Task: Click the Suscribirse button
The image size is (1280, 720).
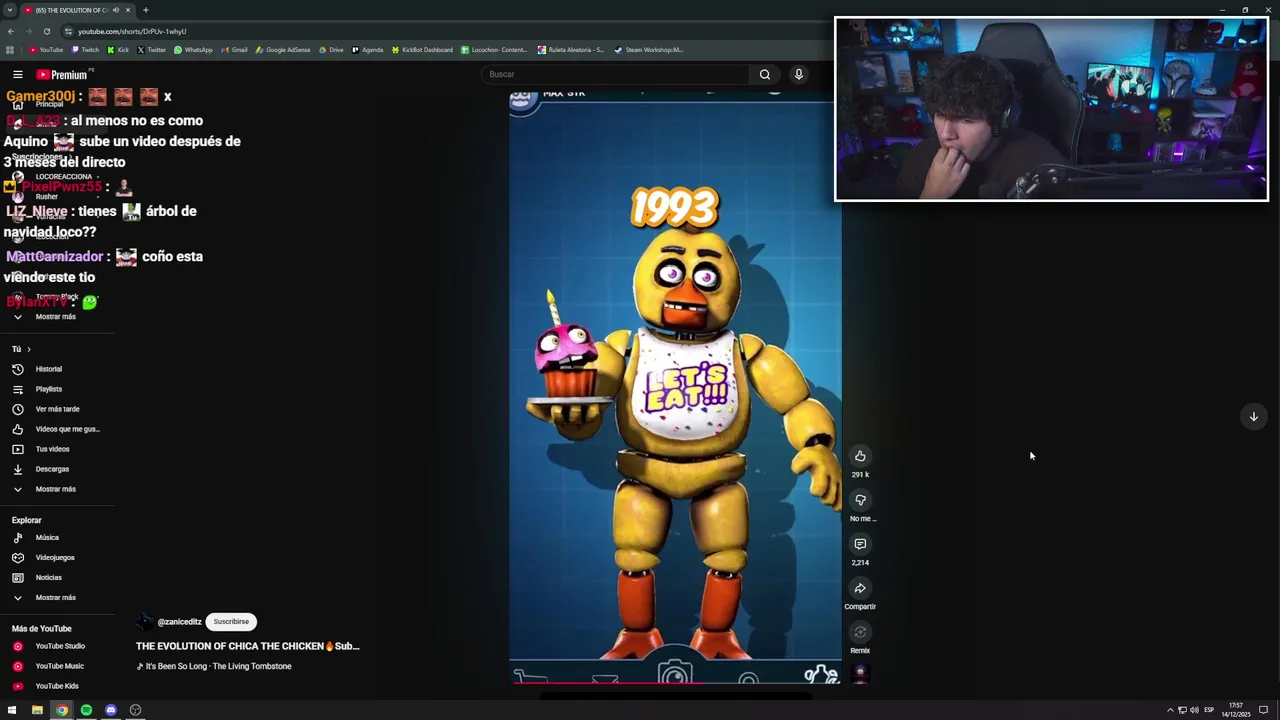Action: pyautogui.click(x=231, y=622)
